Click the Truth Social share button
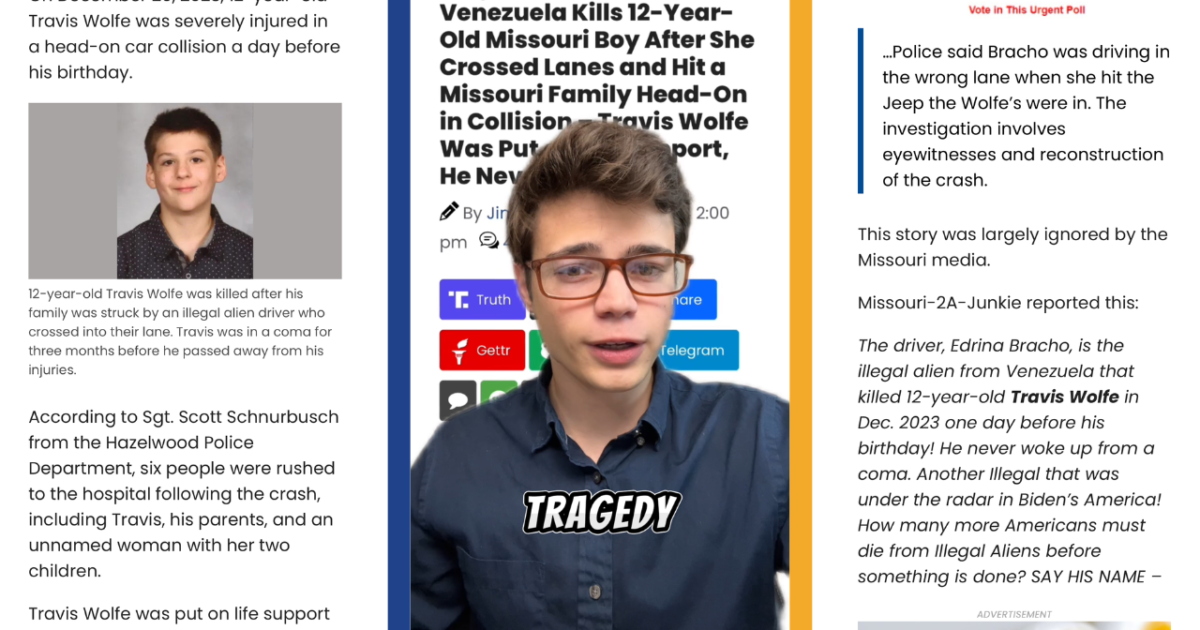The height and width of the screenshot is (630, 1200). (x=482, y=299)
